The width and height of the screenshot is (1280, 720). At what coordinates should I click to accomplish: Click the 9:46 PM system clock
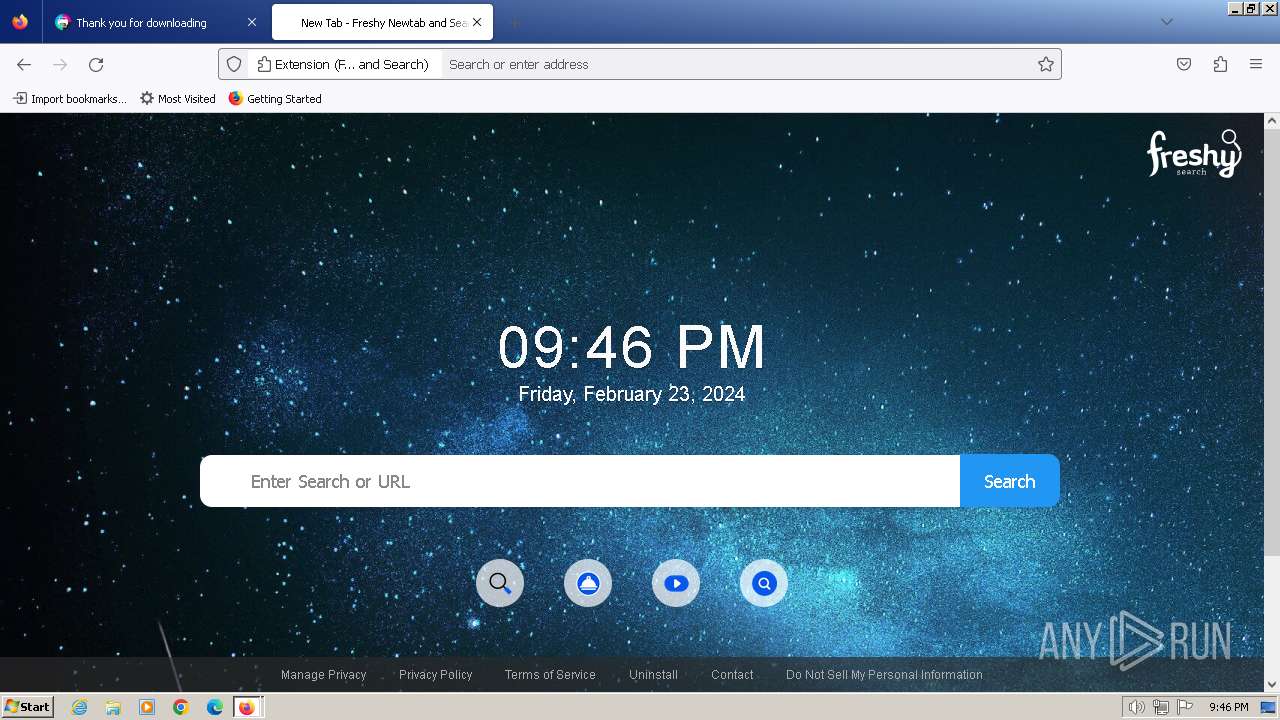[x=1228, y=707]
